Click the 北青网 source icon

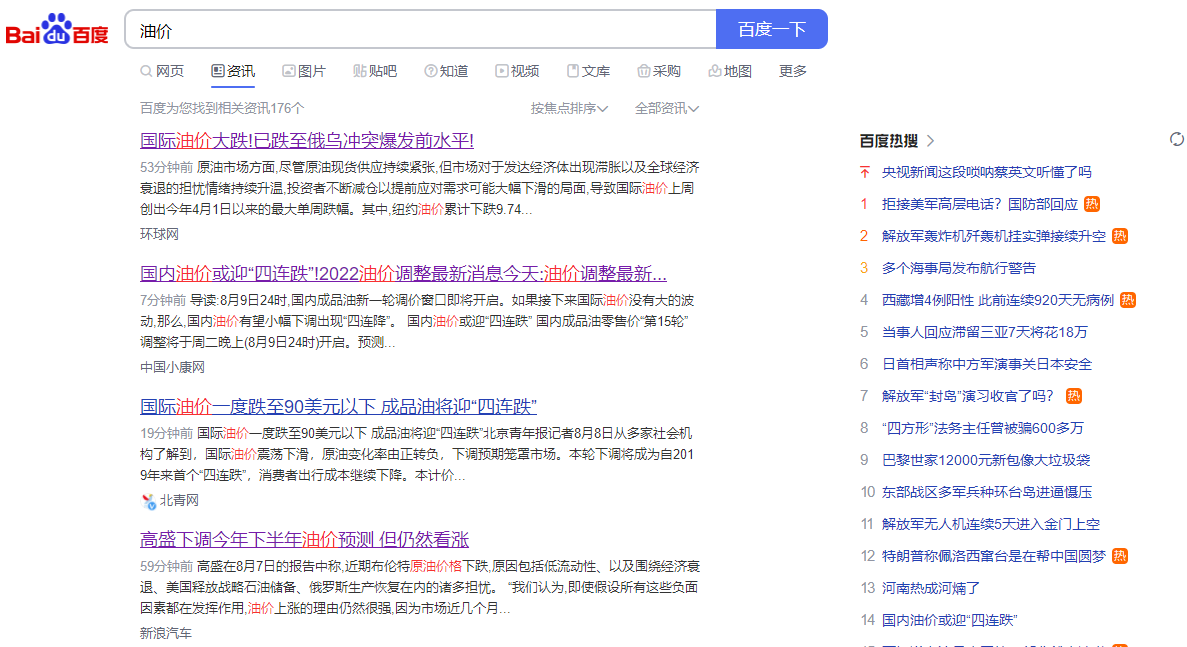(x=148, y=501)
